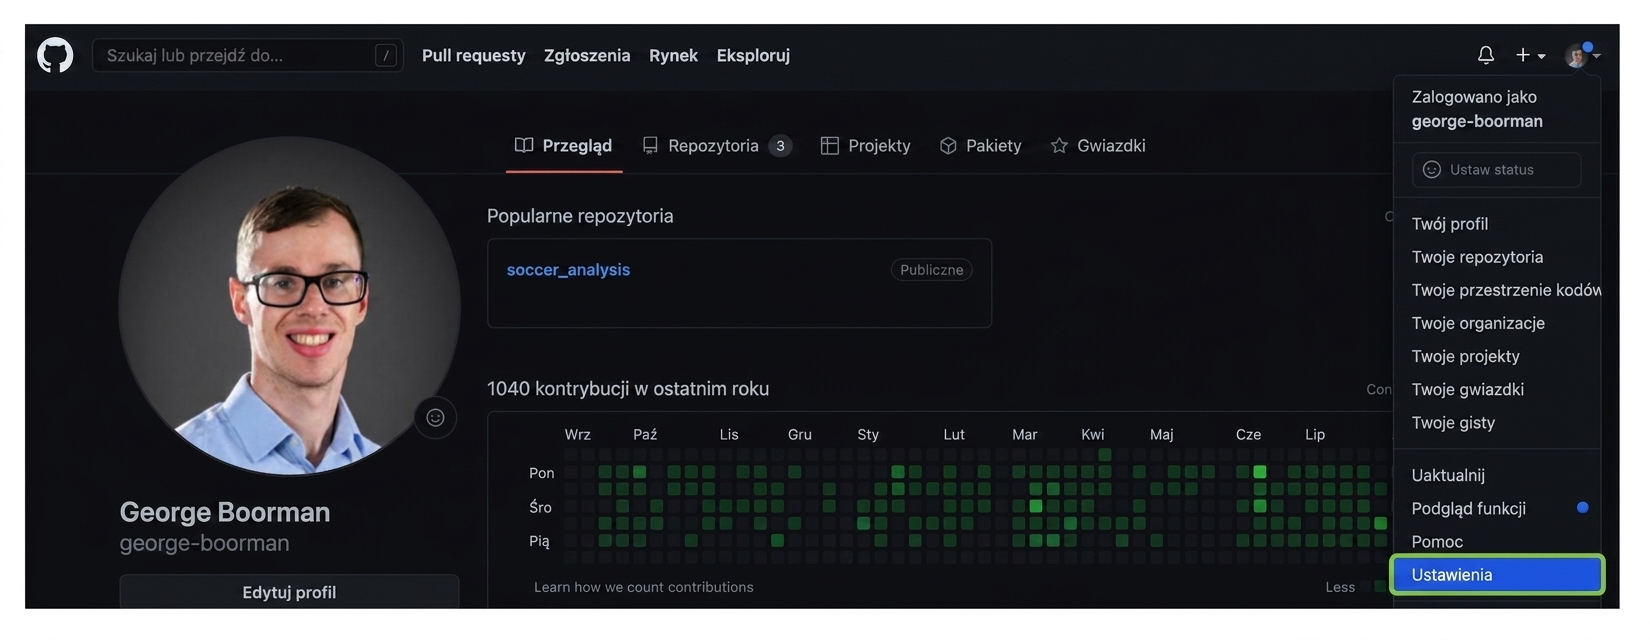Click the Mar month label
Viewport: 1650px width, 640px height.
1025,434
